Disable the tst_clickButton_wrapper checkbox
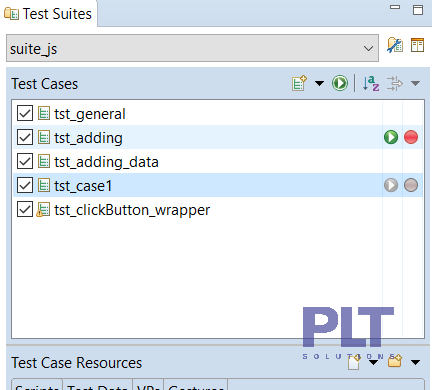The width and height of the screenshot is (432, 390). (25, 209)
